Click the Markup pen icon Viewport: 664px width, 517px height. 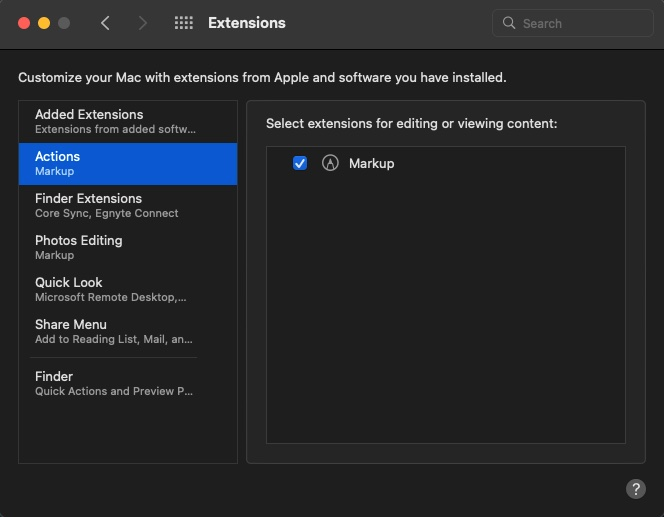[330, 163]
